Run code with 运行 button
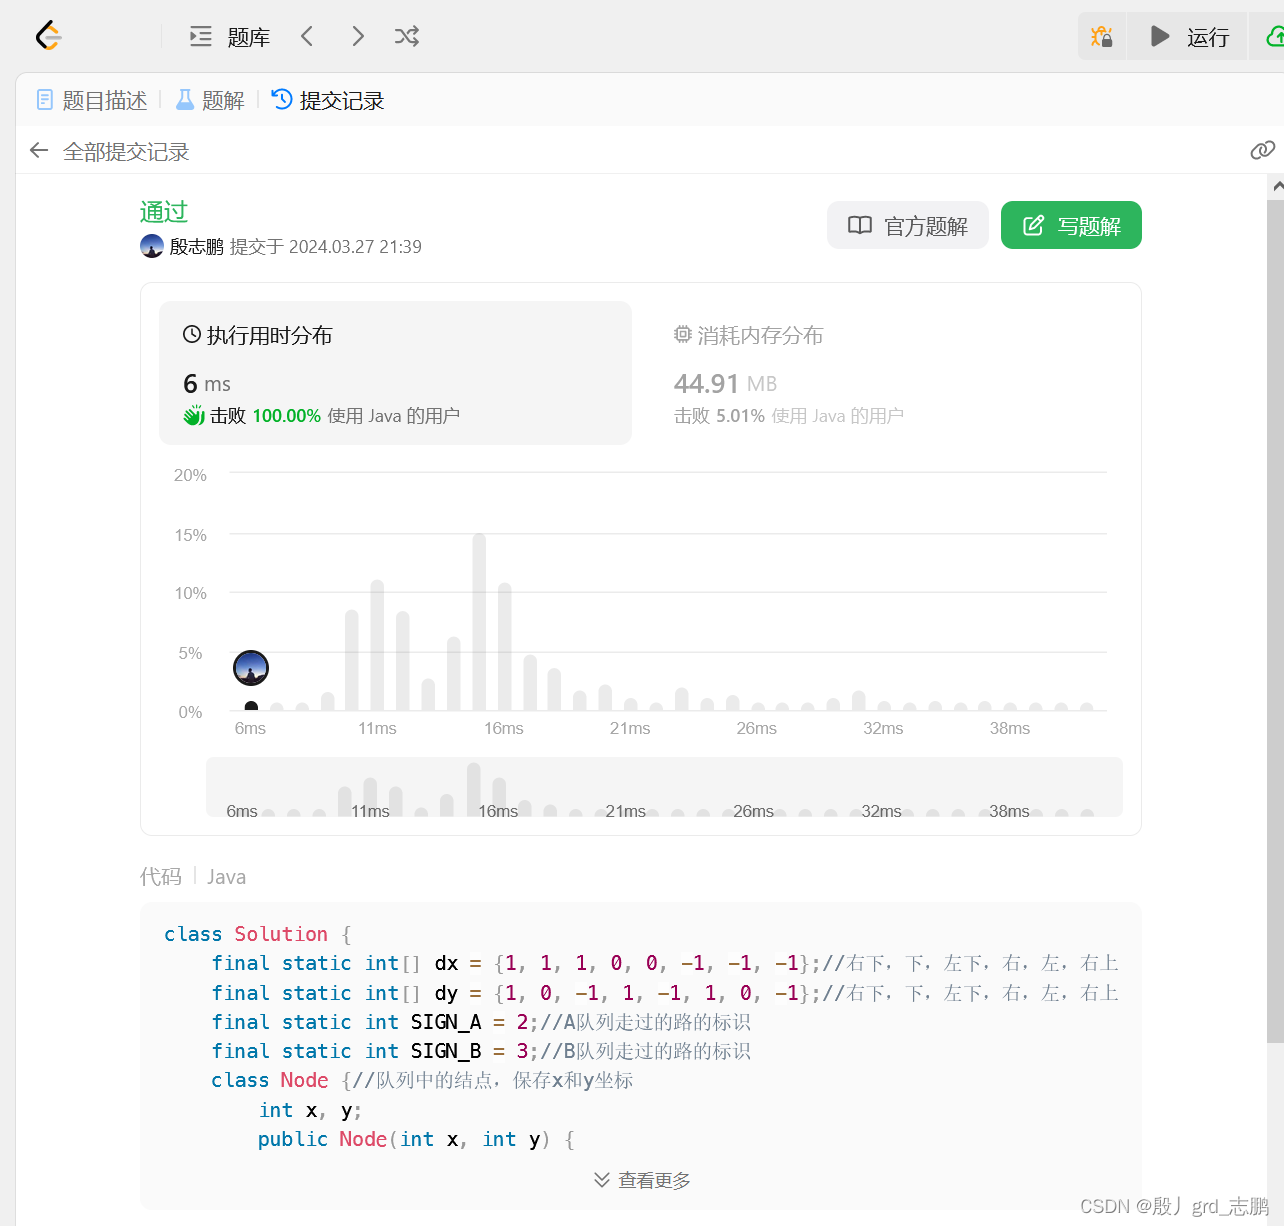 coord(1188,37)
